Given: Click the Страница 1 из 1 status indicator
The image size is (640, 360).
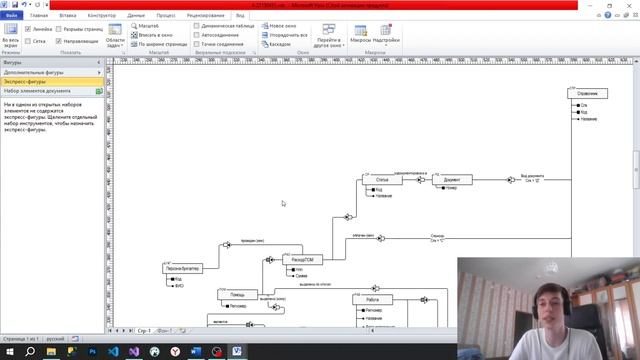Looking at the screenshot, I should pos(21,339).
